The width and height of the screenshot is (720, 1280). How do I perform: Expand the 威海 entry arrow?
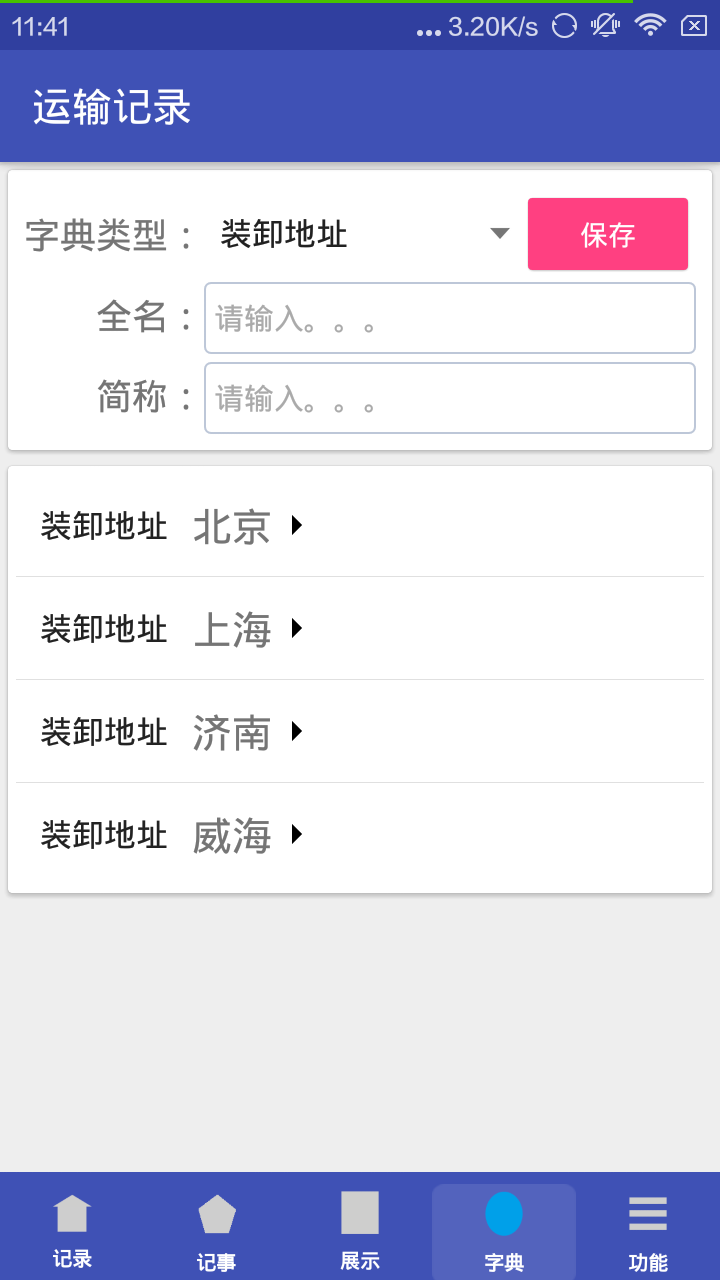[x=297, y=834]
